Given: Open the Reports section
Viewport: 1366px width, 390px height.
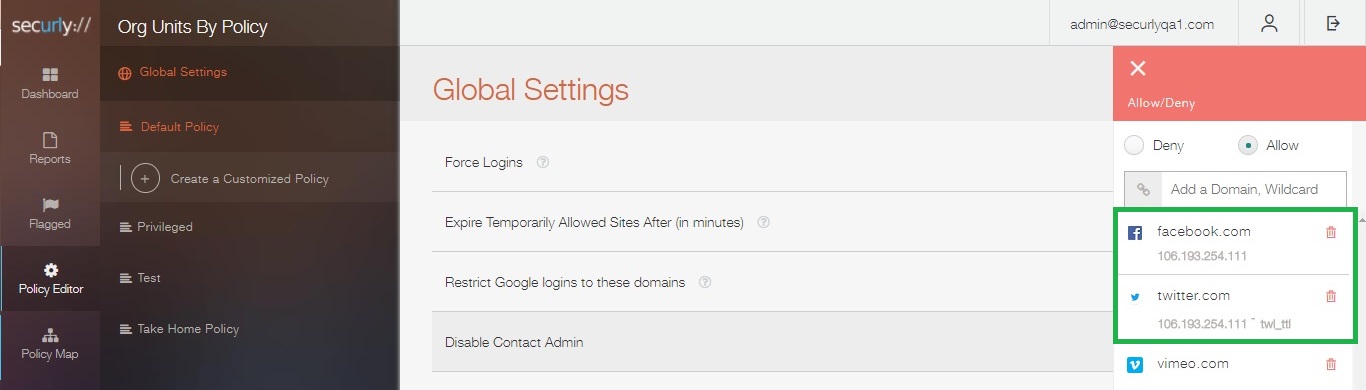Looking at the screenshot, I should [x=50, y=149].
